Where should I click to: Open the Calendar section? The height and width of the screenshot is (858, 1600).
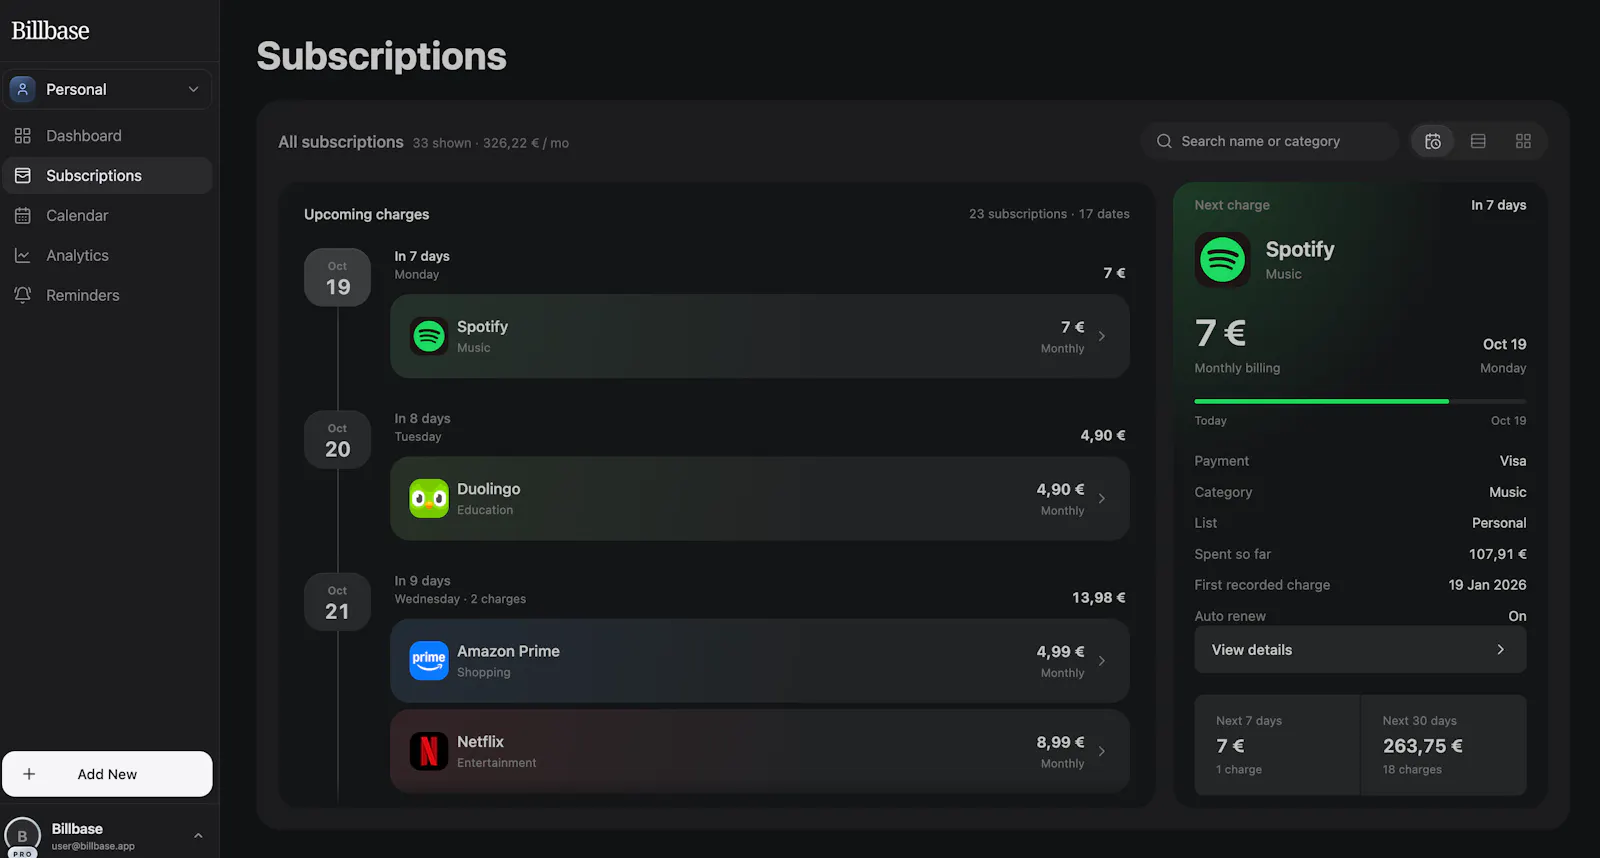(x=107, y=216)
